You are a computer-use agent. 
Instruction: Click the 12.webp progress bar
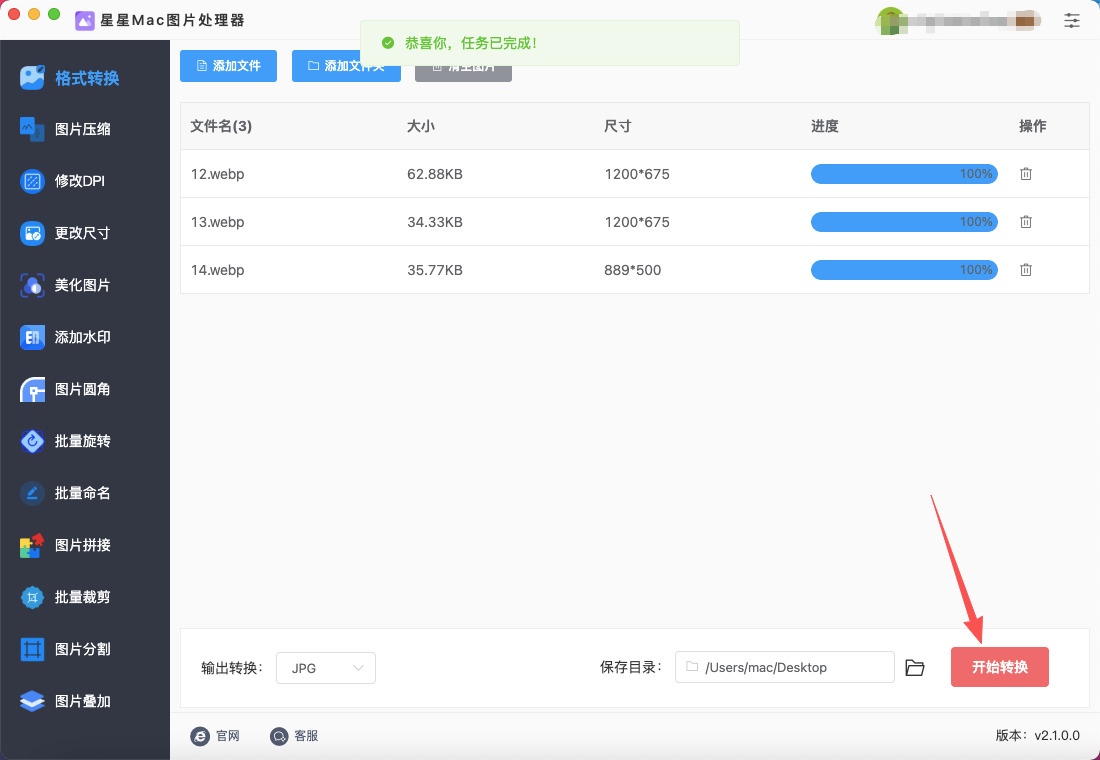click(903, 174)
